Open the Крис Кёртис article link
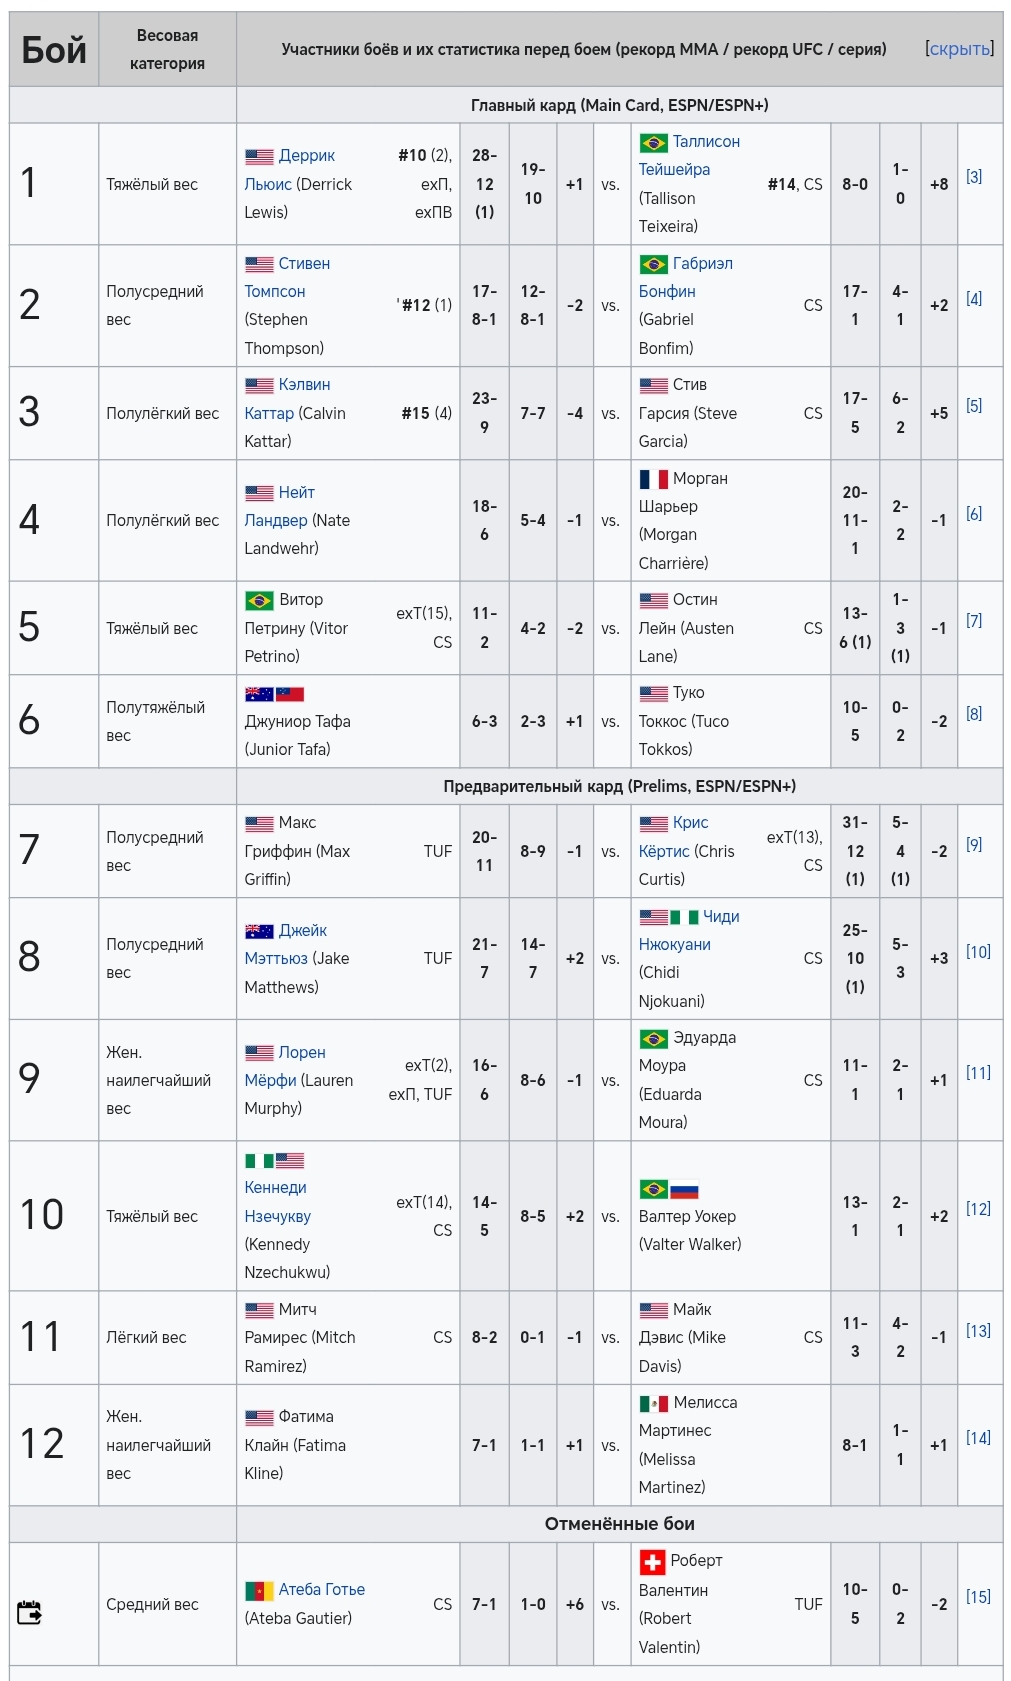Image resolution: width=1011 pixels, height=1681 pixels. 690,823
